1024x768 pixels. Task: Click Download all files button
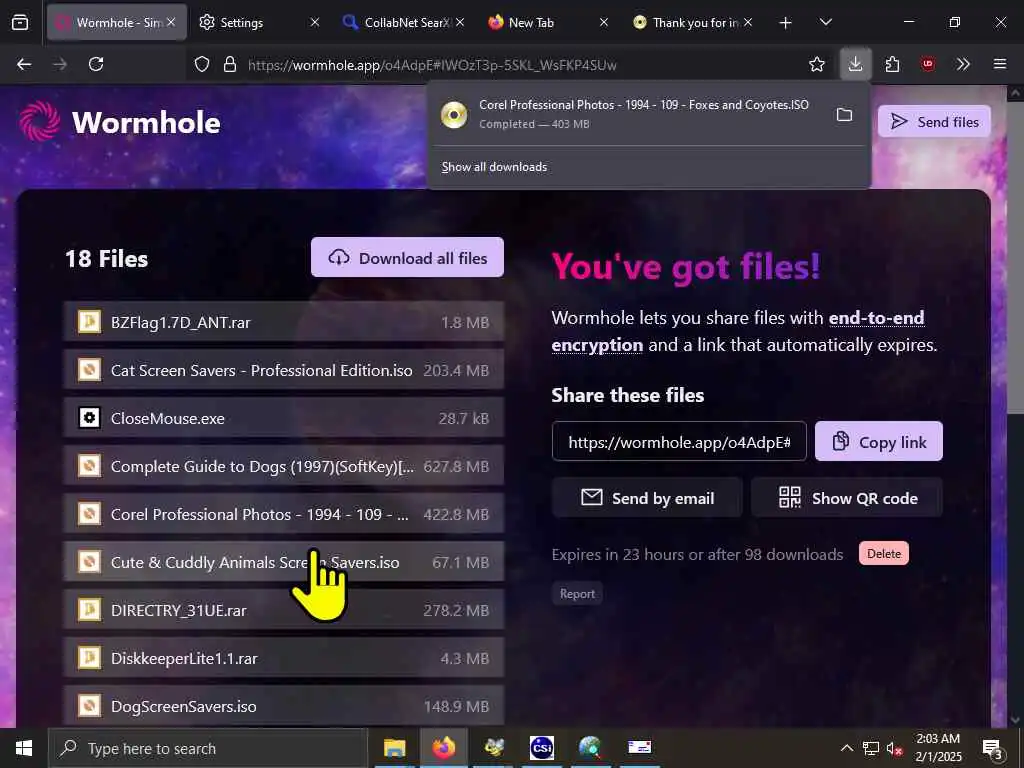(x=407, y=257)
